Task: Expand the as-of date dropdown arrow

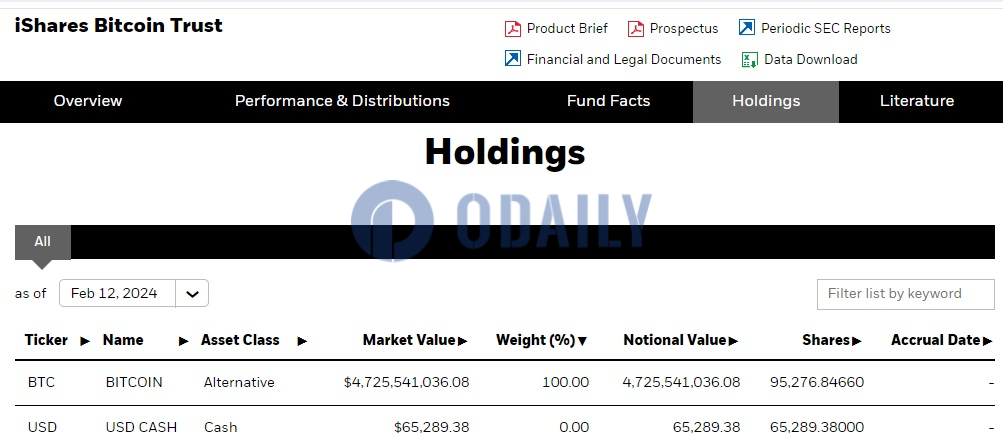Action: click(192, 294)
